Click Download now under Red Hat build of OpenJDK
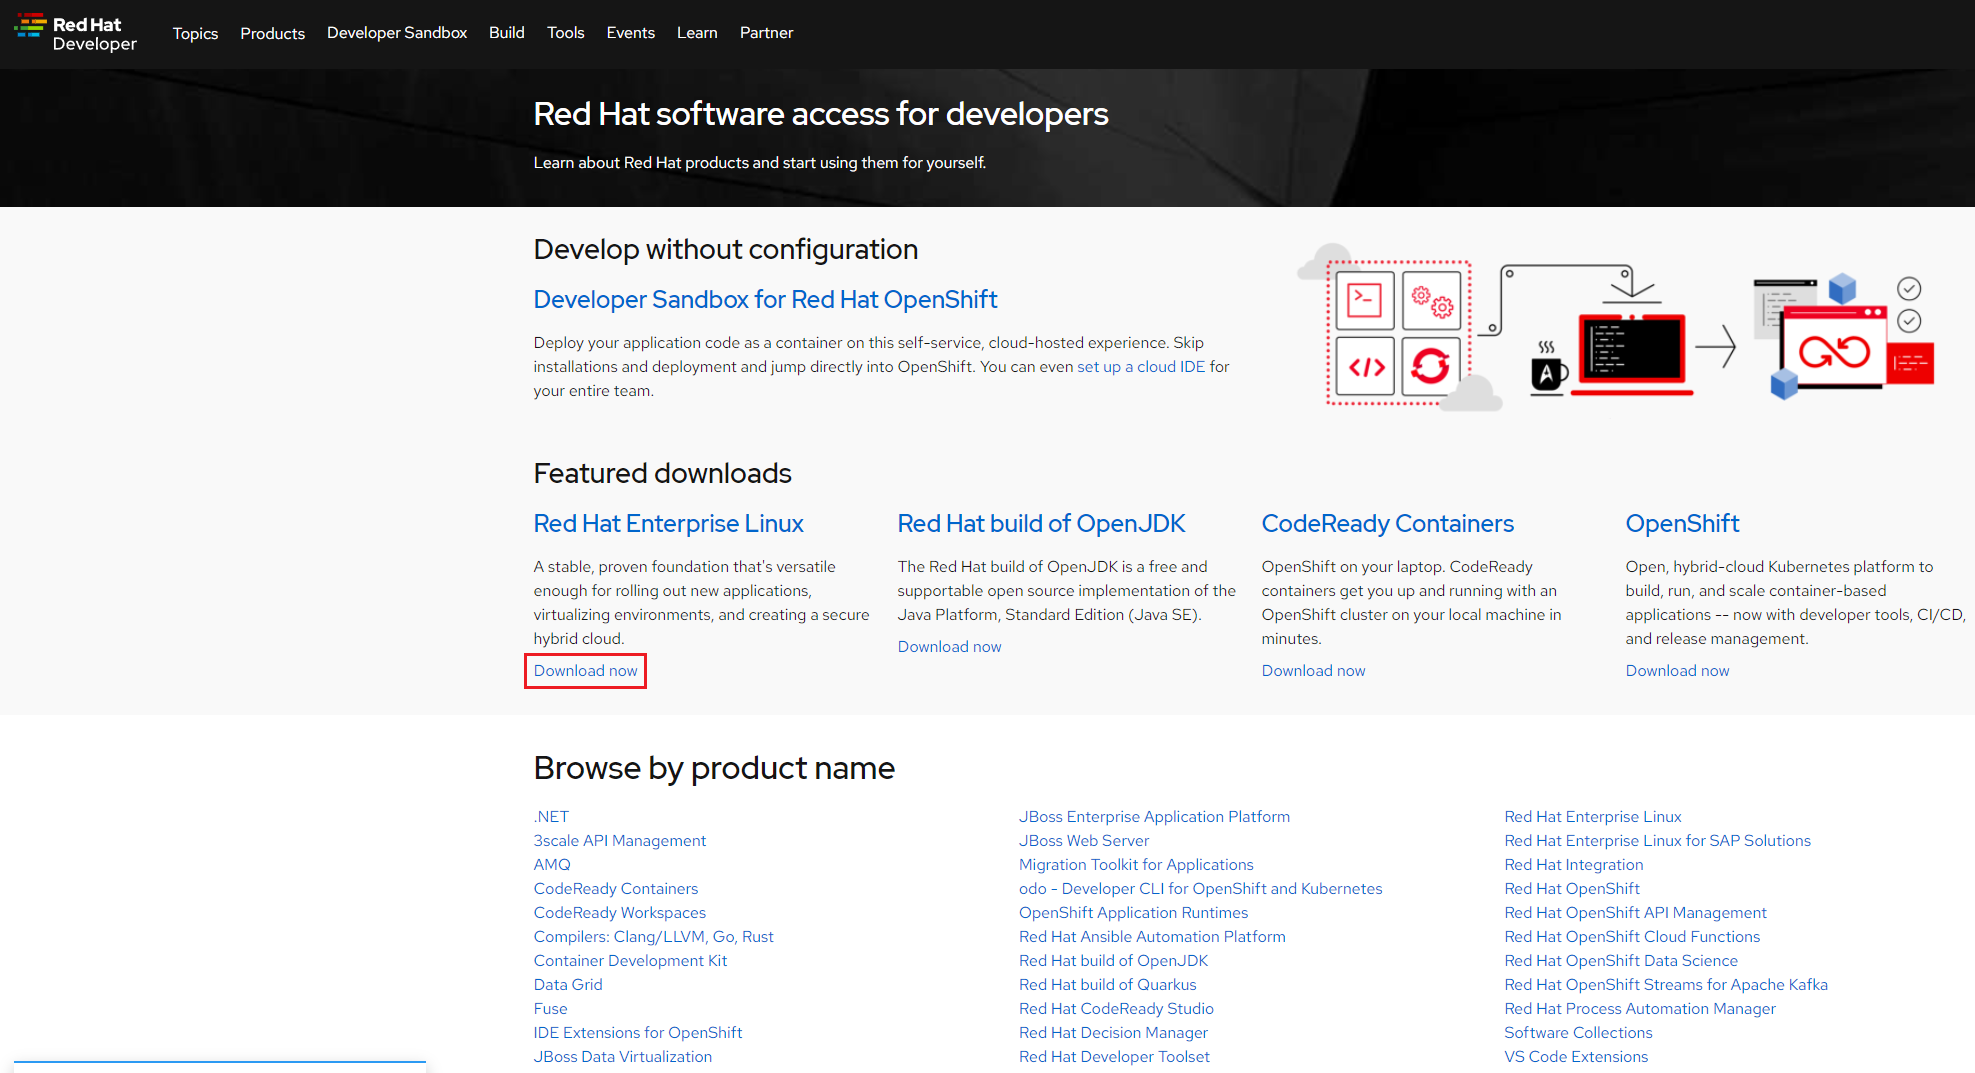1975x1073 pixels. [949, 647]
